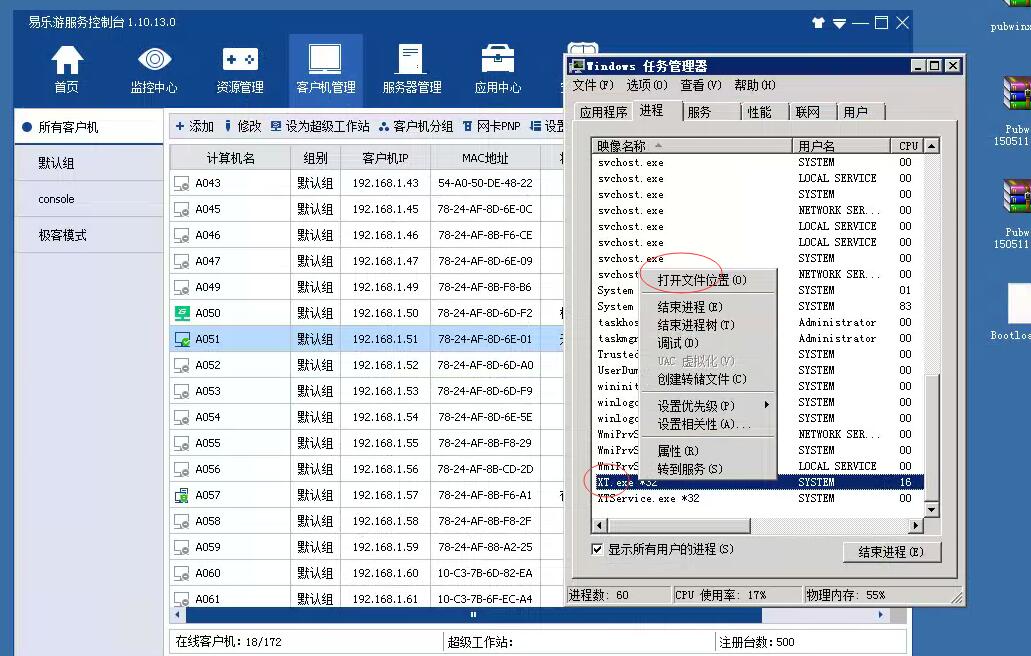
Task: Sort by 客户机IP column header
Action: (385, 158)
